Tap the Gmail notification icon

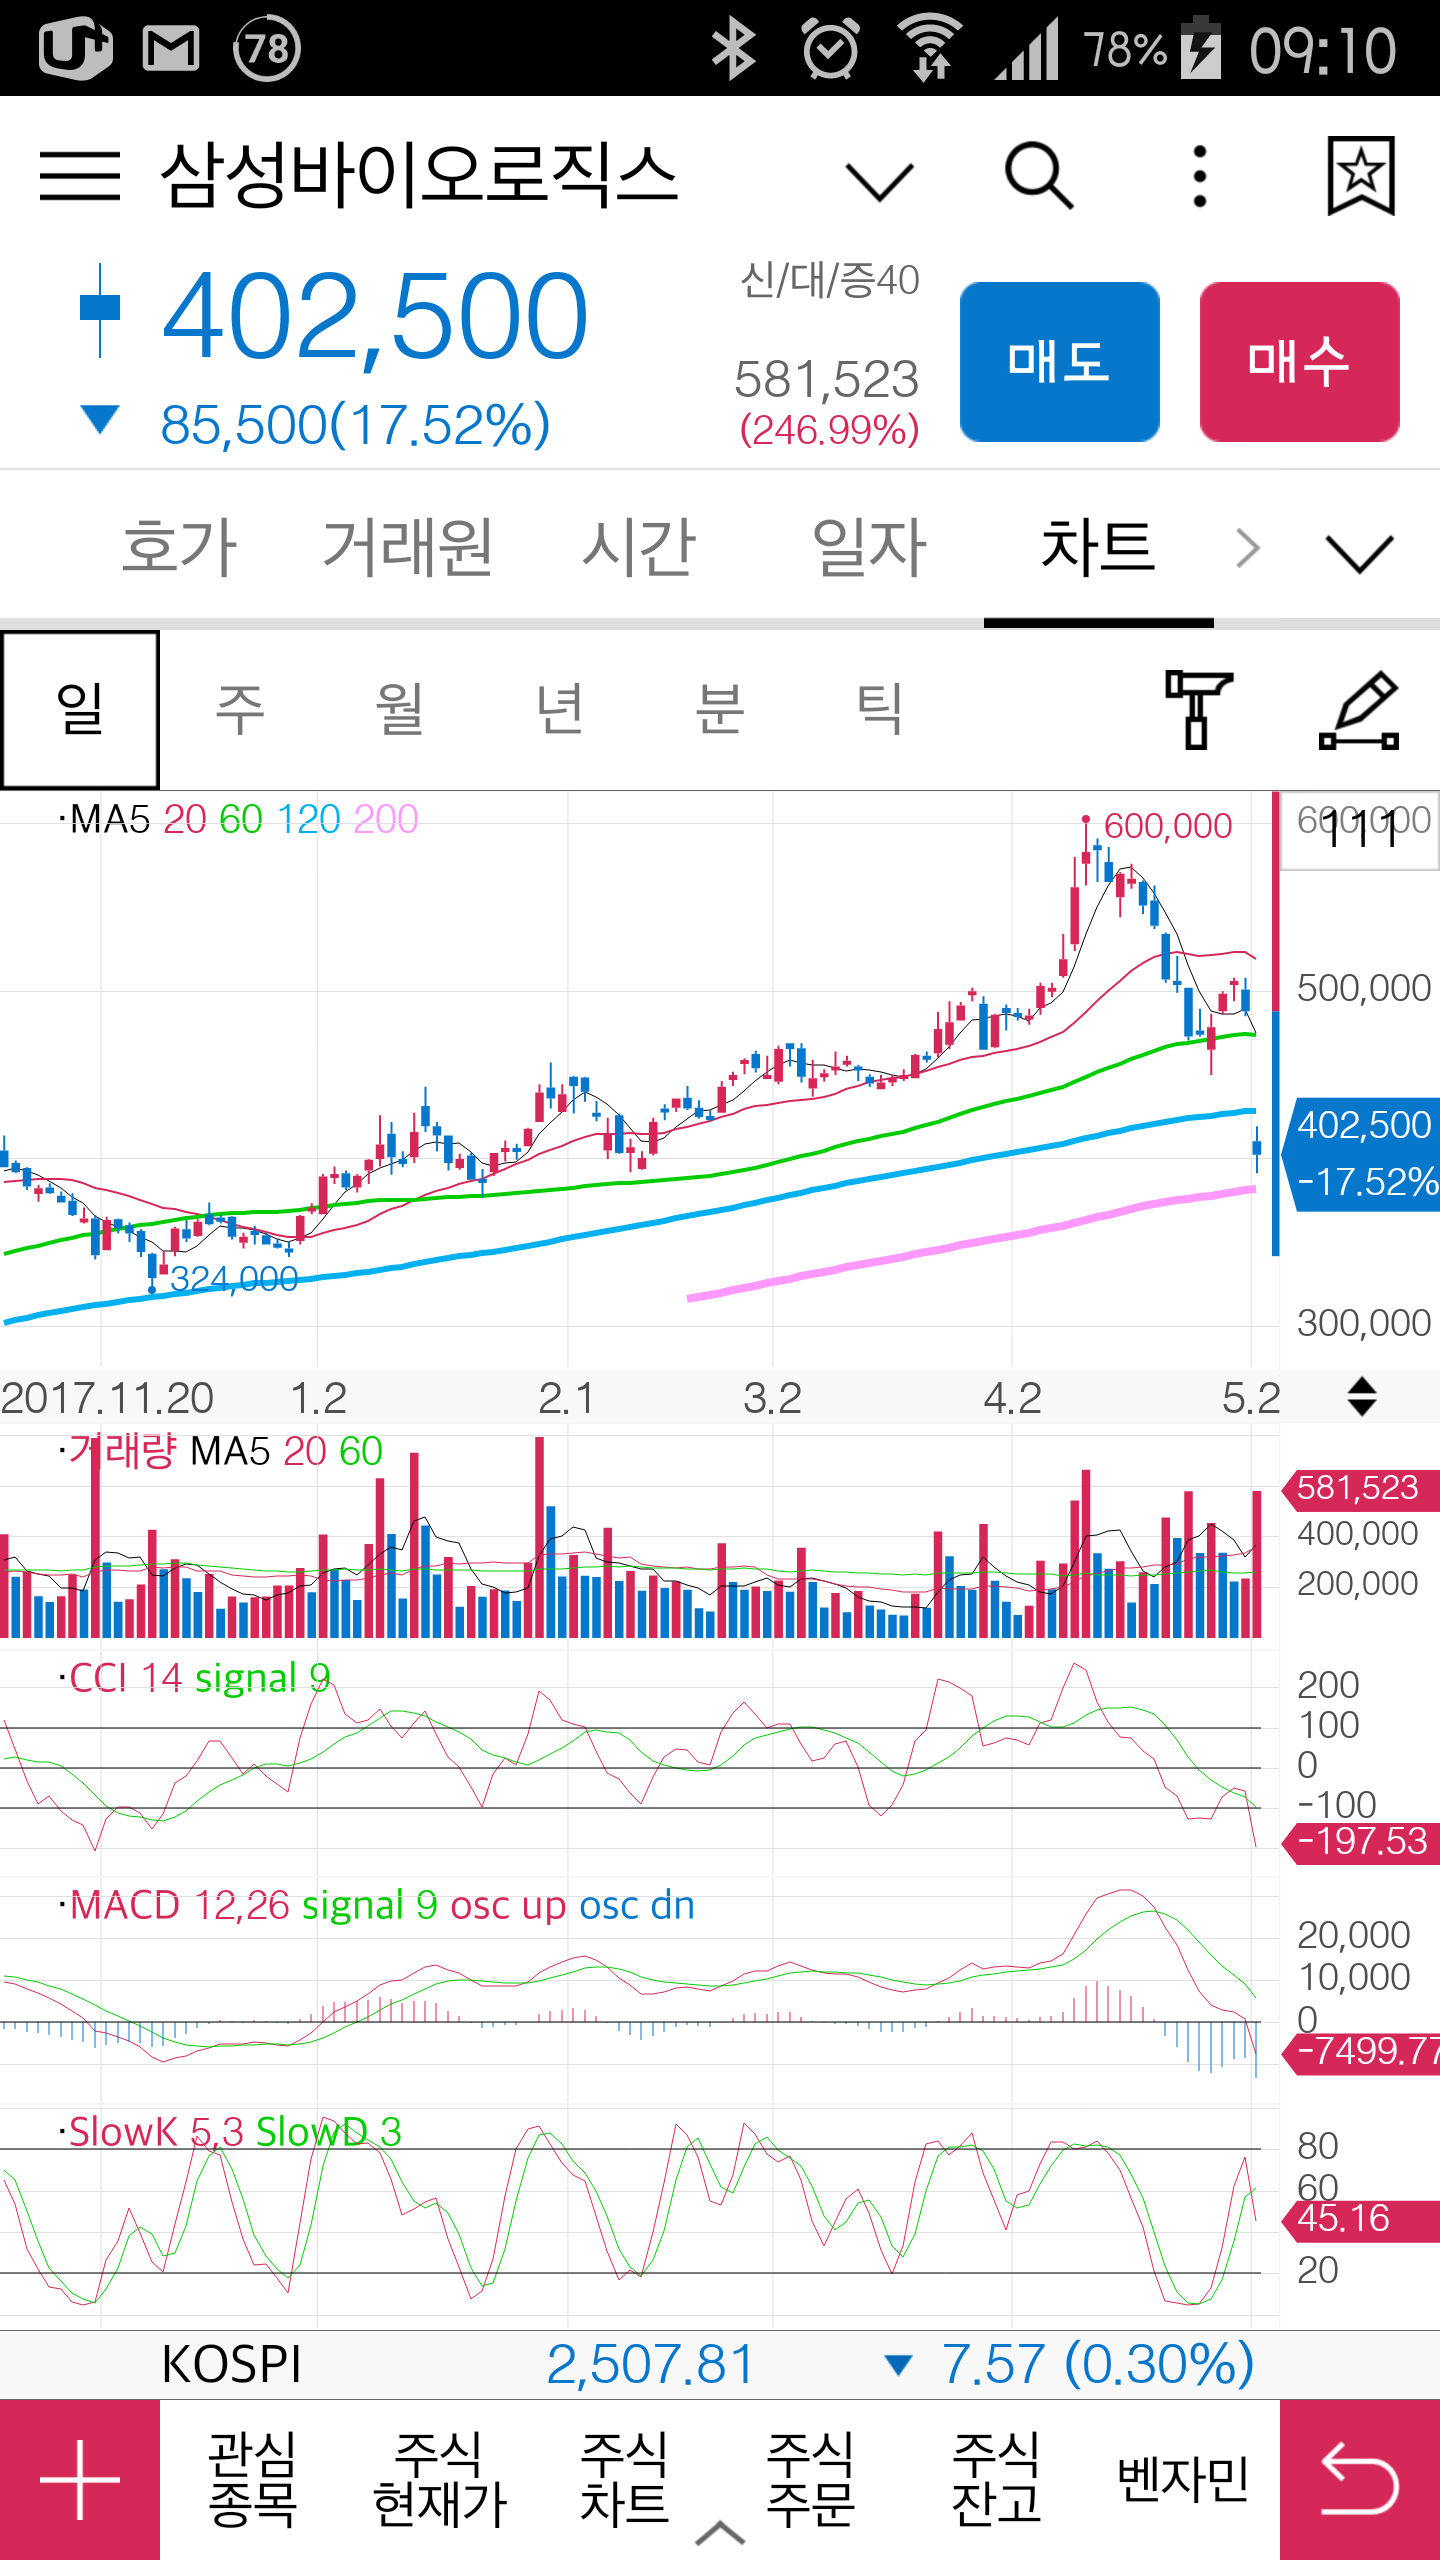tap(171, 48)
